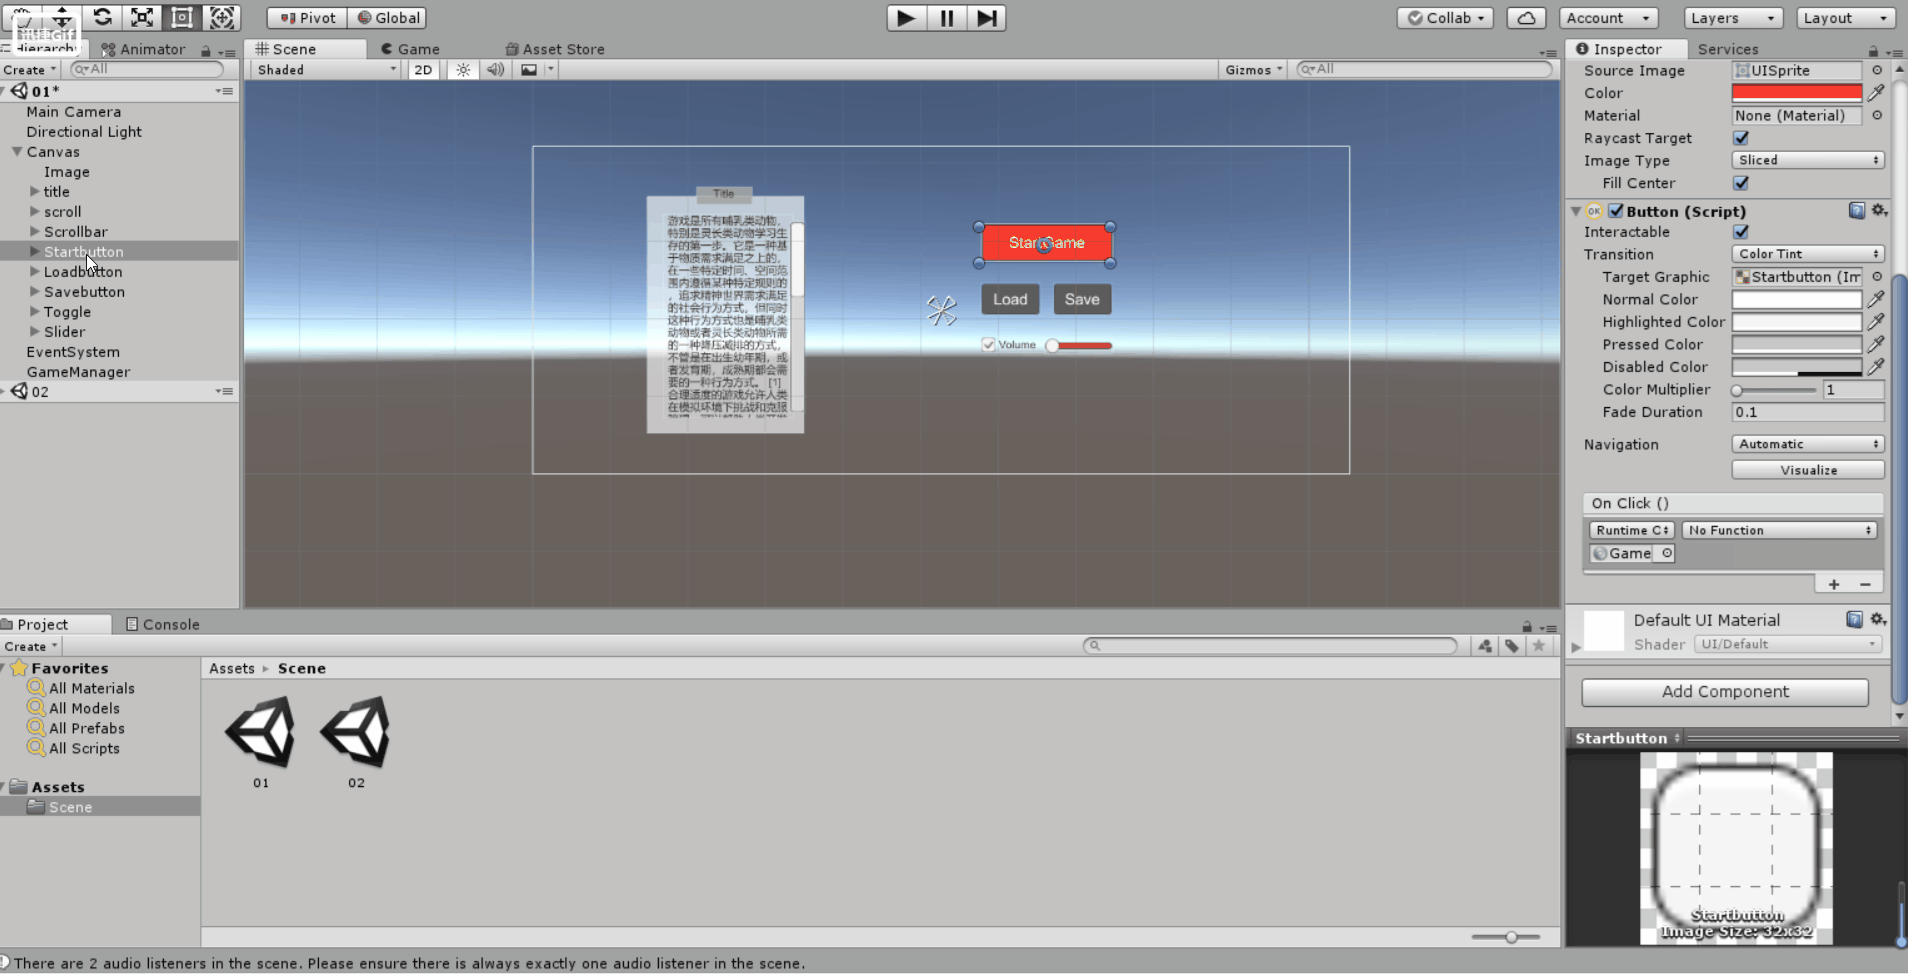The image size is (1908, 974).
Task: Remove On Click event with minus button
Action: tap(1865, 584)
